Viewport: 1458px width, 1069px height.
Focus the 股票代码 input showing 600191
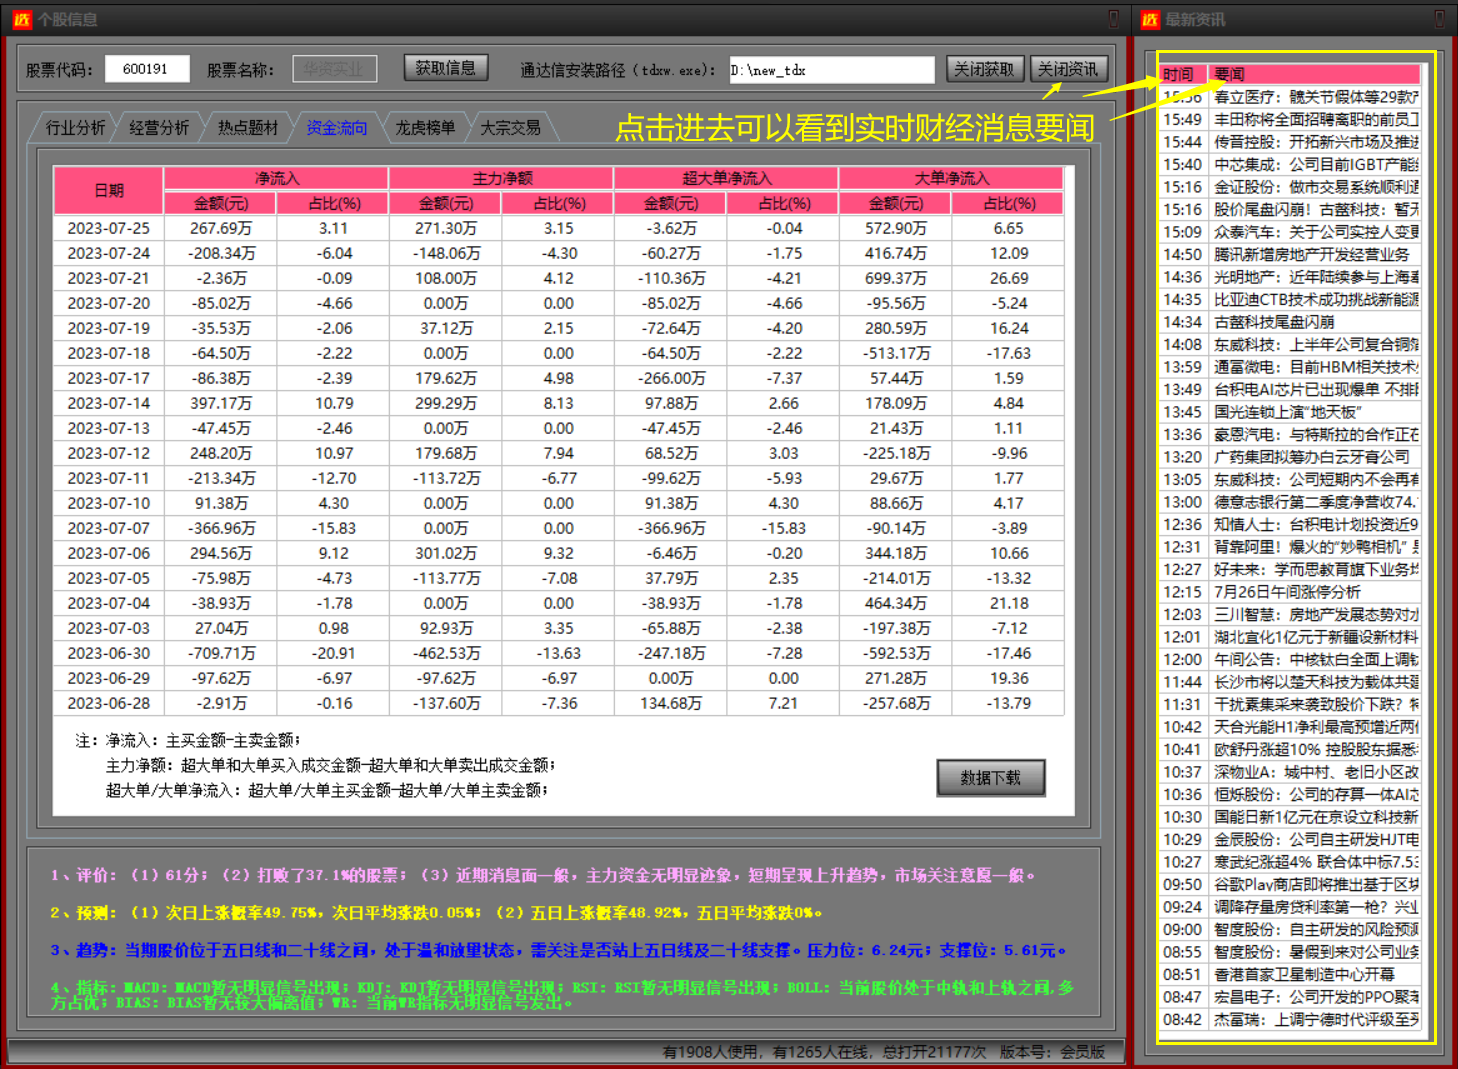tap(146, 69)
